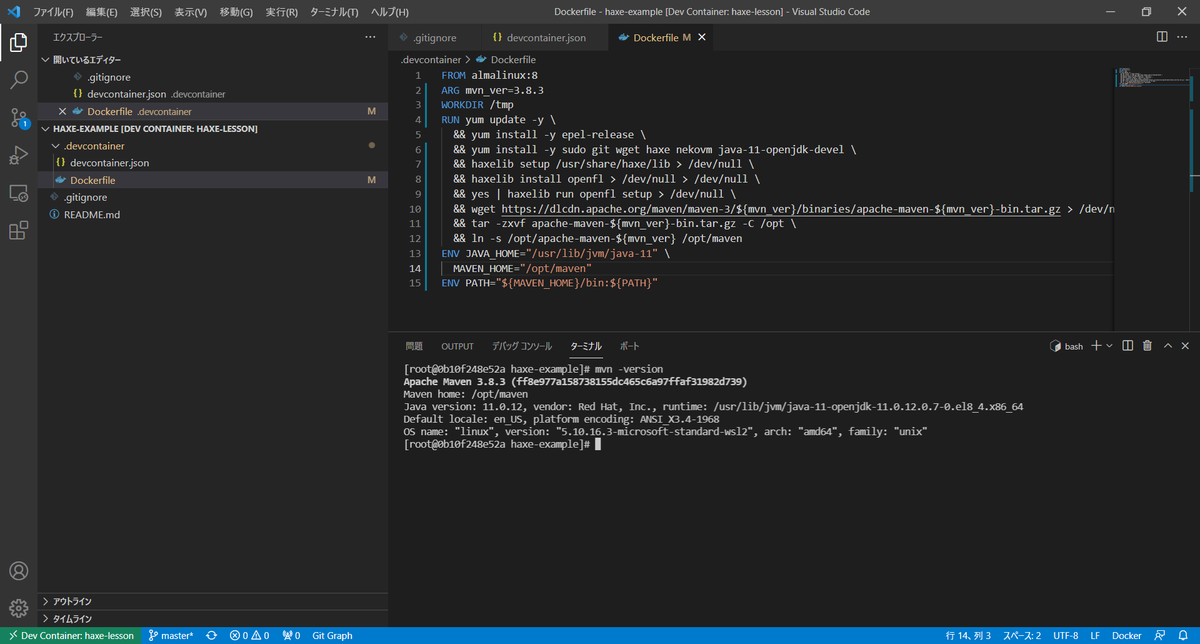Open the Search view in activity bar
Screen dimensions: 1200x644
(x=18, y=80)
